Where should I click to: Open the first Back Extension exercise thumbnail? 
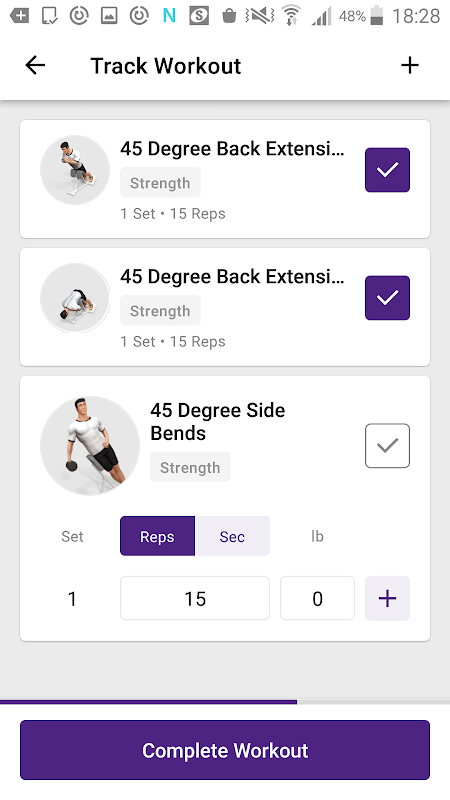tap(75, 170)
